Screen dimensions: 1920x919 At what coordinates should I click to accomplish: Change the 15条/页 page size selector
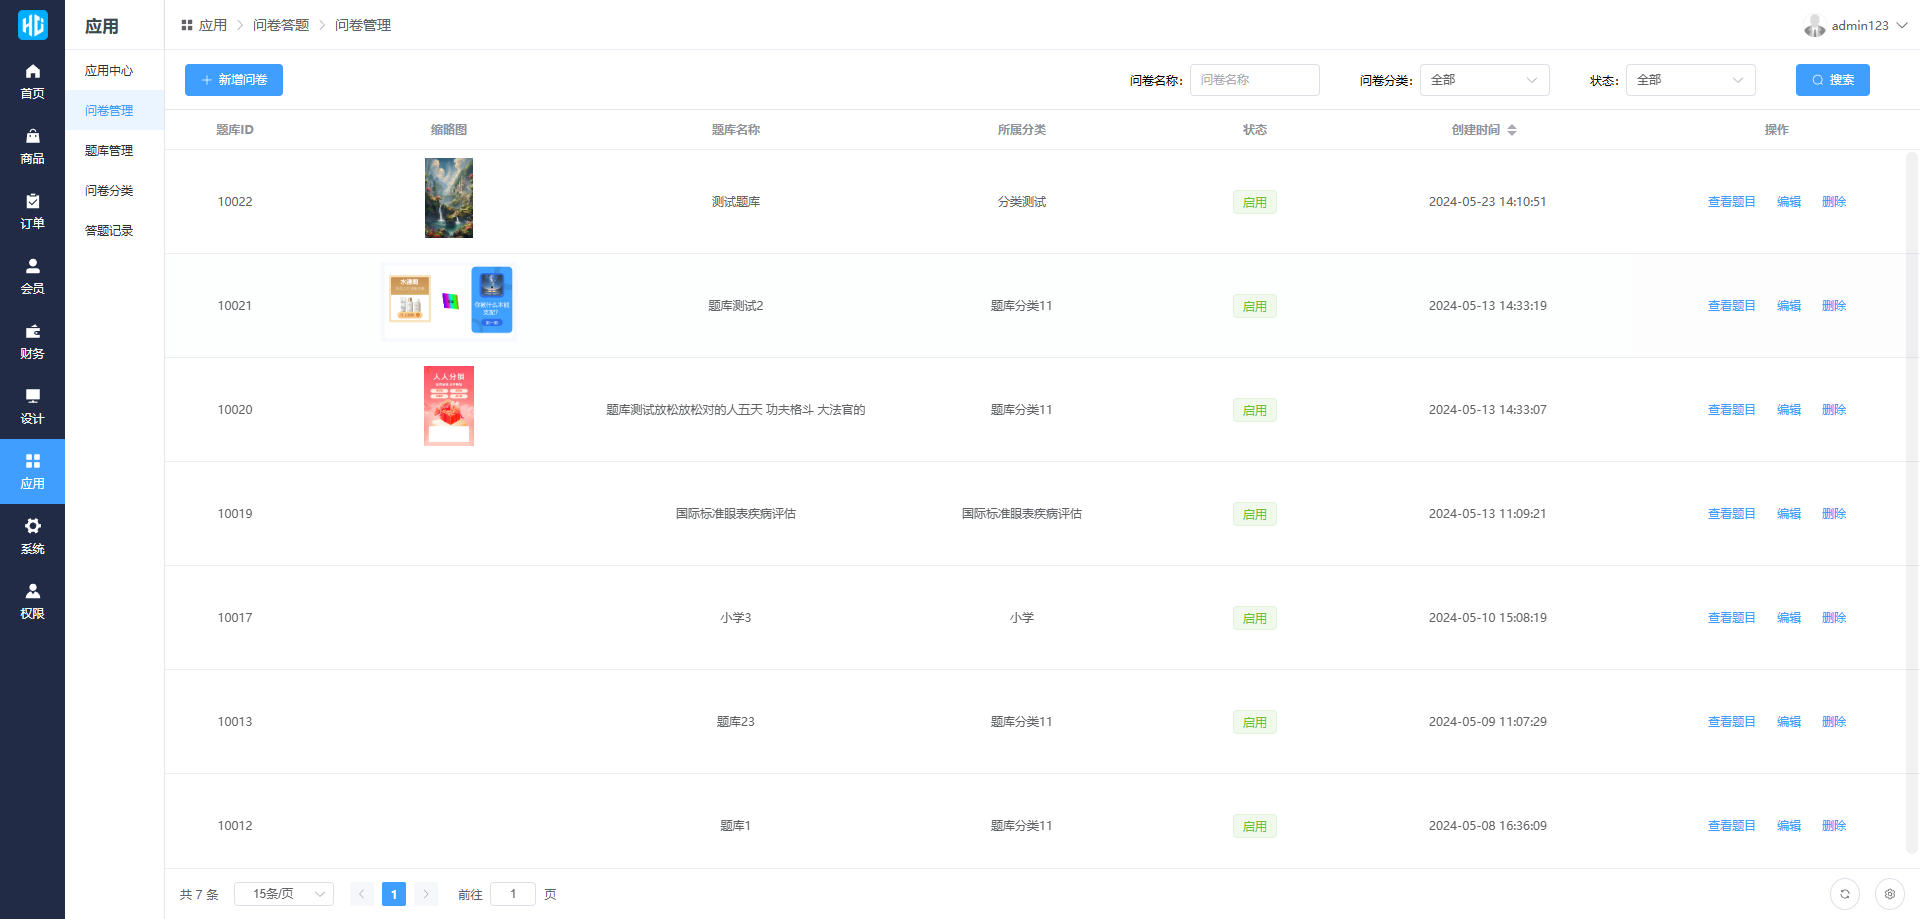point(284,894)
